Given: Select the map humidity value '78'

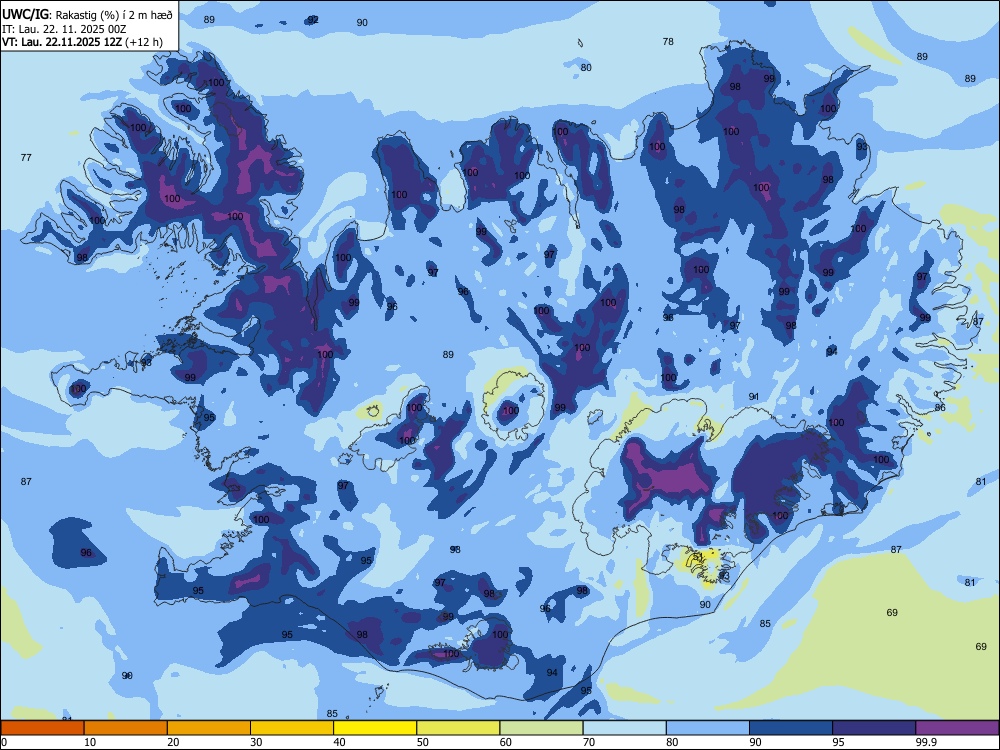Looking at the screenshot, I should coord(668,41).
